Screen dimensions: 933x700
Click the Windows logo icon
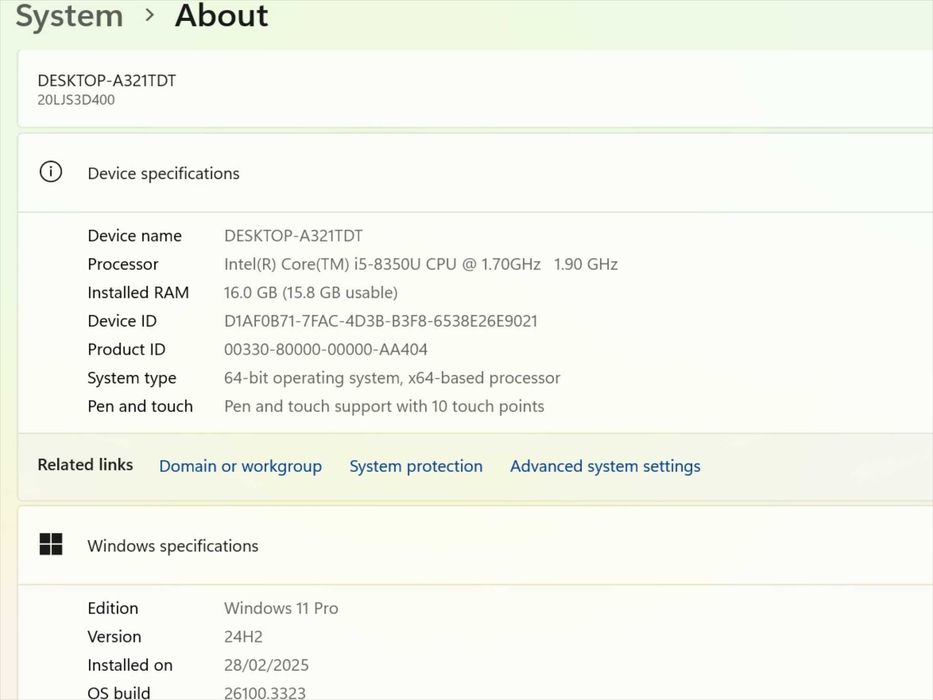point(50,545)
